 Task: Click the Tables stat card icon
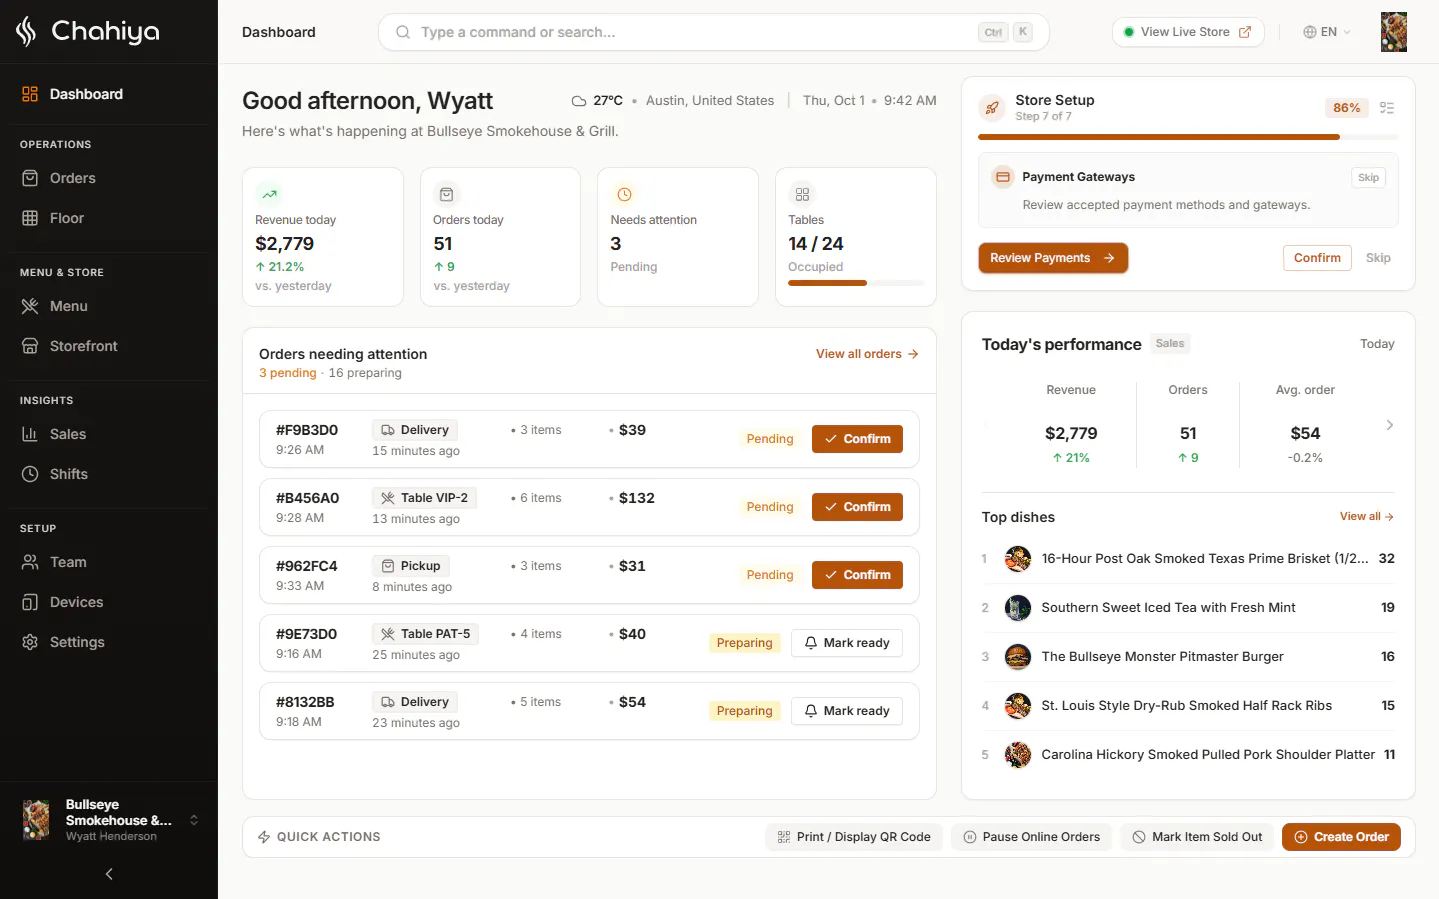802,194
